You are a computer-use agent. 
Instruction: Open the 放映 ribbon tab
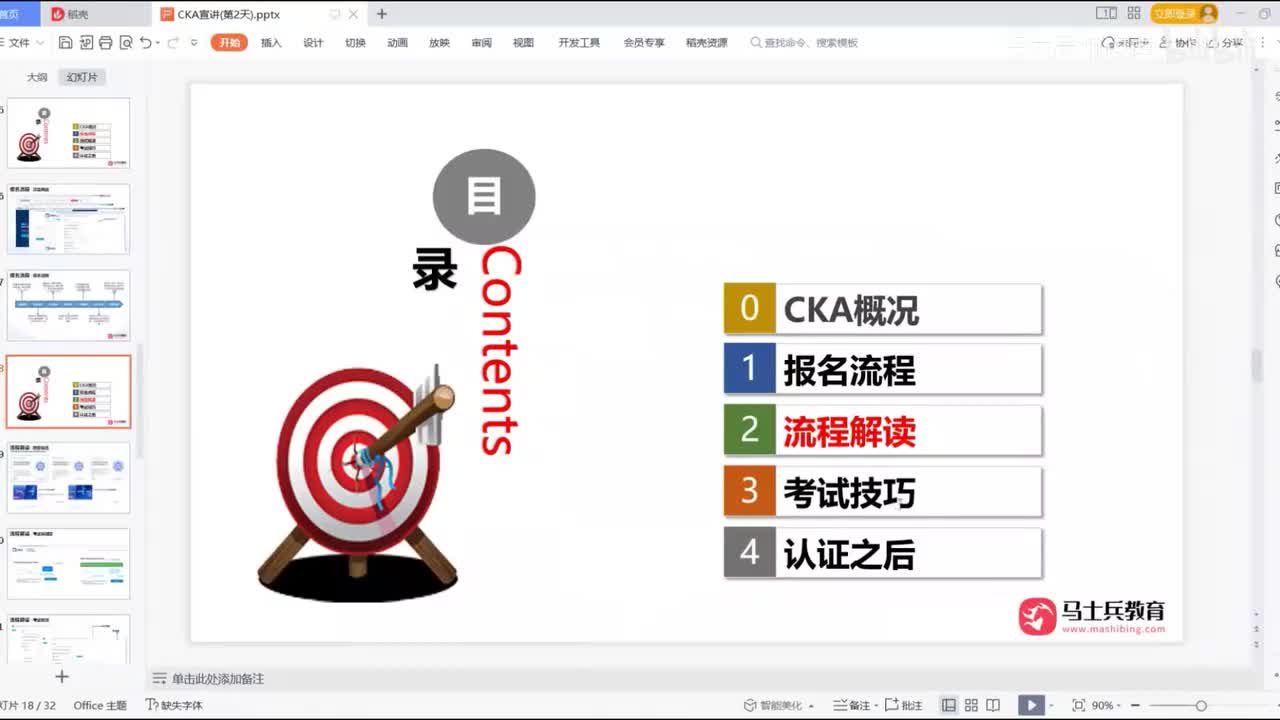(439, 43)
